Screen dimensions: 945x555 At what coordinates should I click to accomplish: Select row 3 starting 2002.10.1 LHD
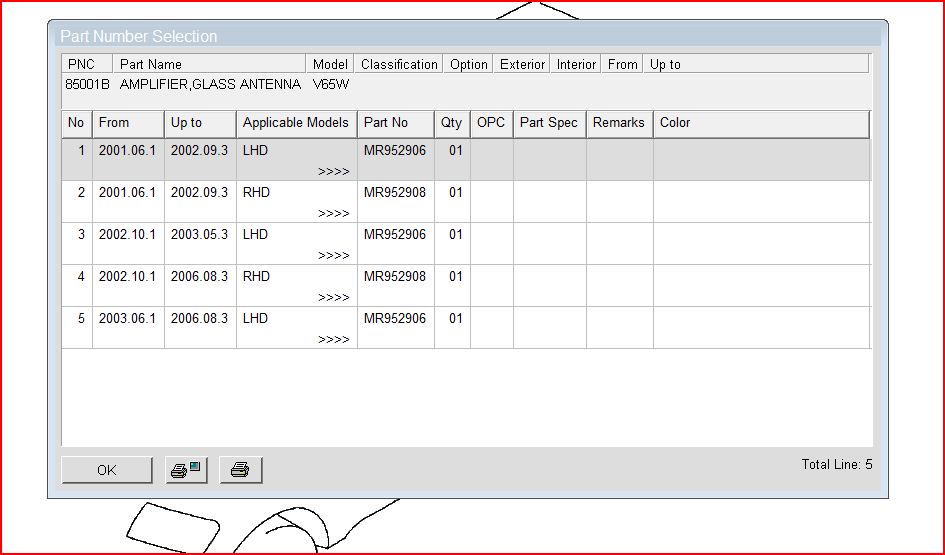pyautogui.click(x=127, y=235)
